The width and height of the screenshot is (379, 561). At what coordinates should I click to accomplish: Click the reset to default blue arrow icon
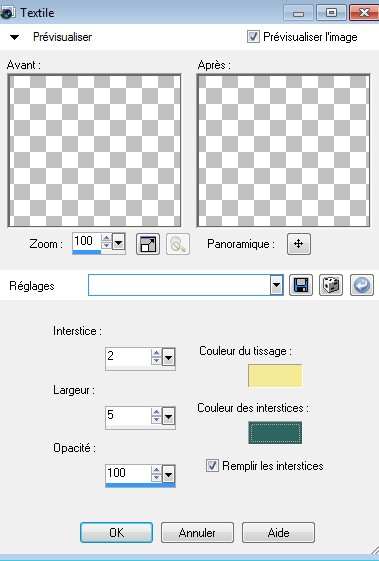tap(361, 285)
